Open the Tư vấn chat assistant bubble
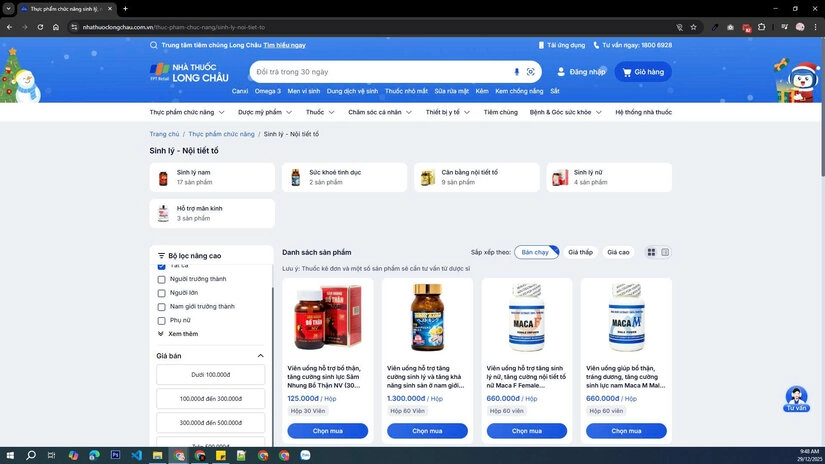825x464 pixels. tap(796, 399)
